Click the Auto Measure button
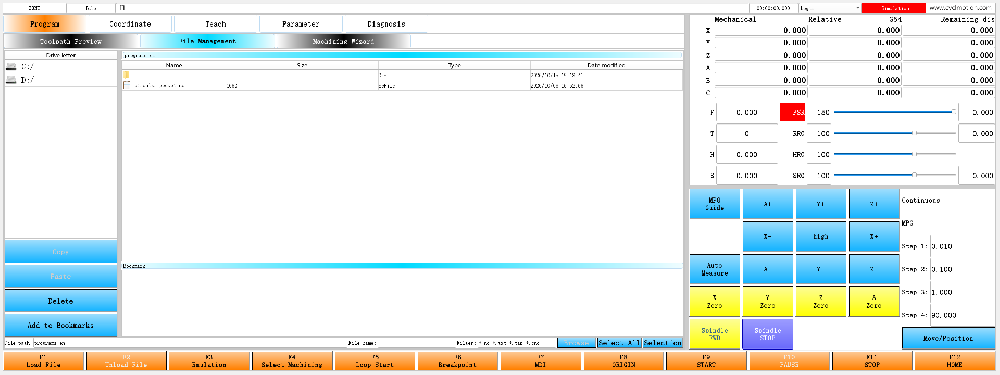Viewport: 1000px width, 375px height. 714,269
